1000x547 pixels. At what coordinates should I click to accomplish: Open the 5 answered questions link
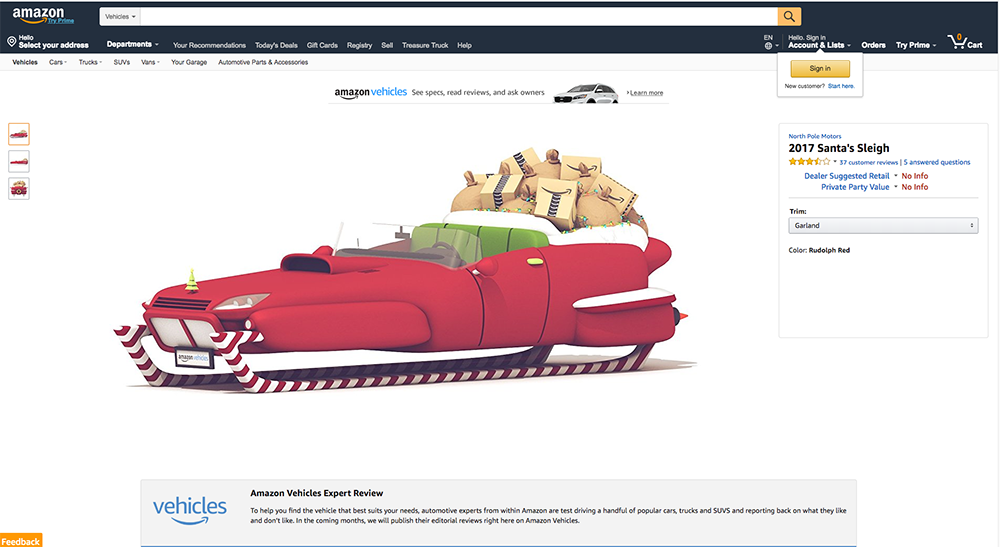click(x=937, y=163)
